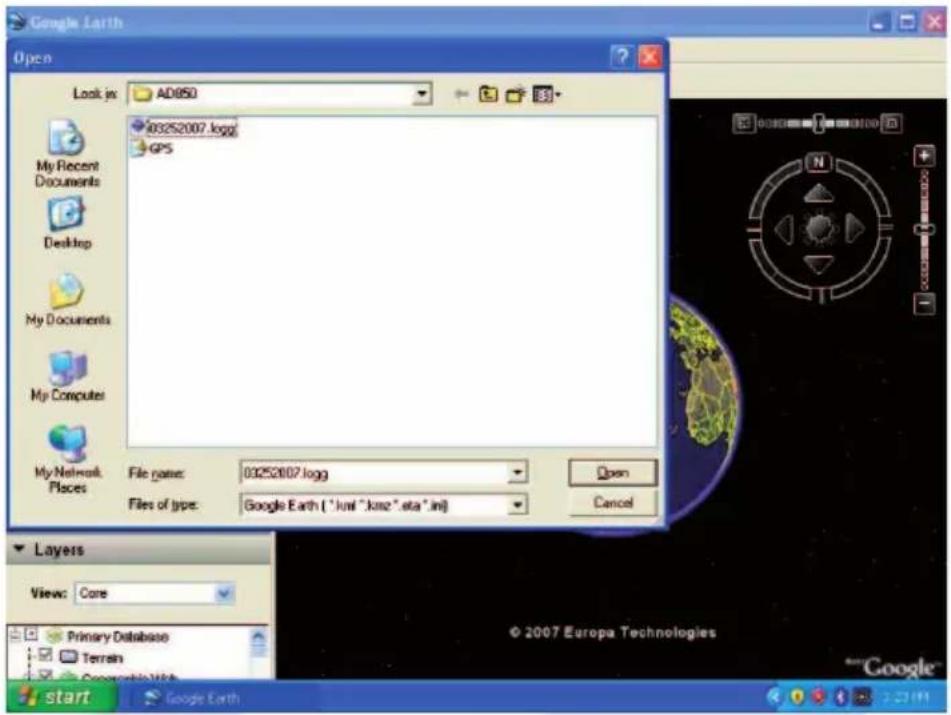Click the system tray clock
Image resolution: width=951 pixels, height=715 pixels.
906,698
